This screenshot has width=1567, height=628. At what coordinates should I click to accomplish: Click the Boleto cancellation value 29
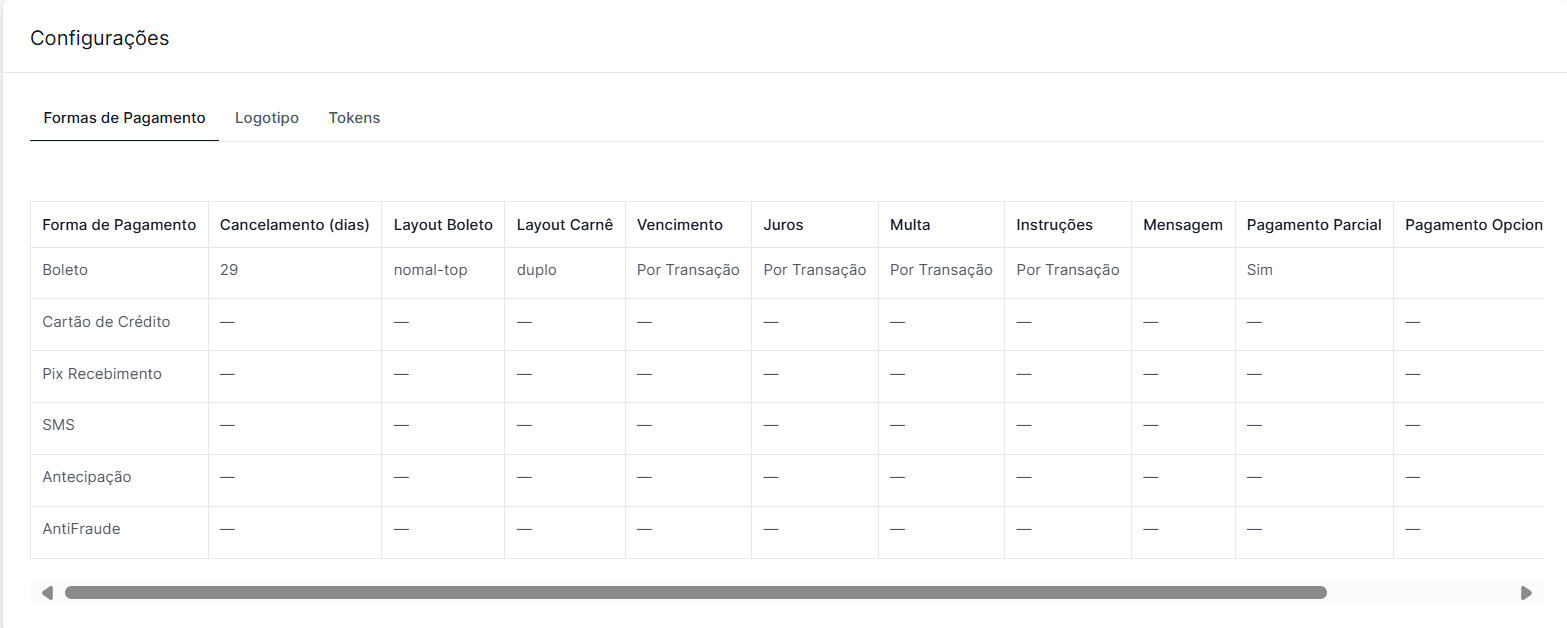click(x=229, y=270)
